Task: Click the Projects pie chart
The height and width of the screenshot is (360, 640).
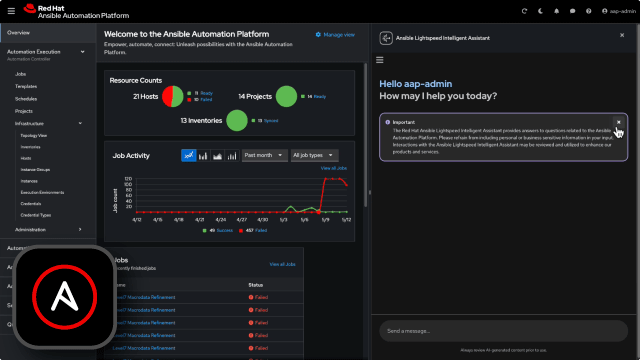Action: pyautogui.click(x=286, y=96)
